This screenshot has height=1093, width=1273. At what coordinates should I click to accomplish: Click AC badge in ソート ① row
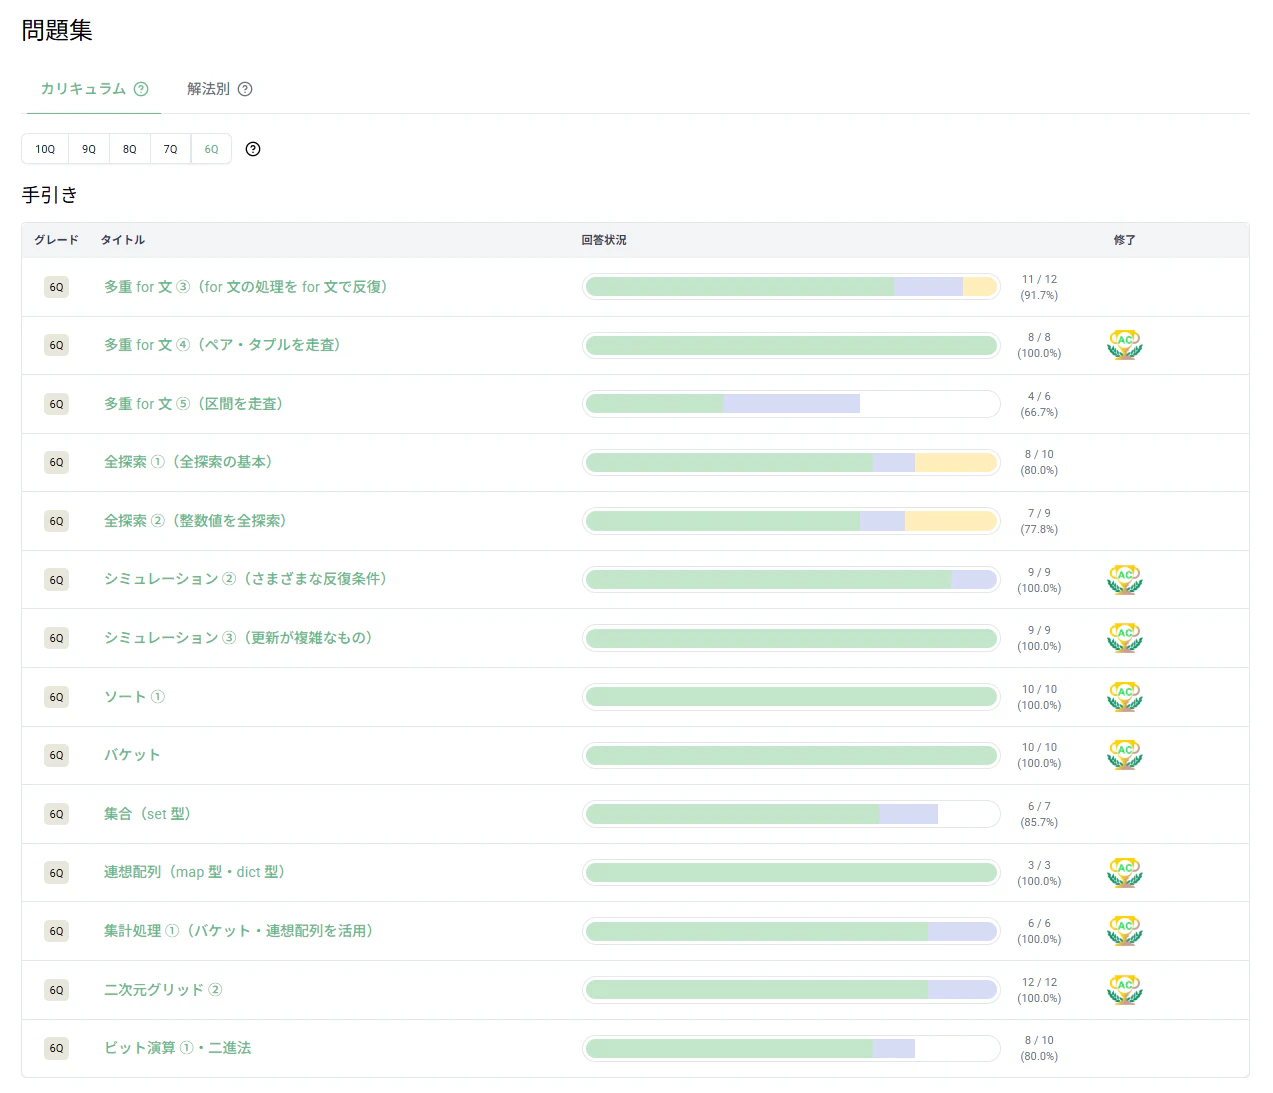click(x=1125, y=697)
